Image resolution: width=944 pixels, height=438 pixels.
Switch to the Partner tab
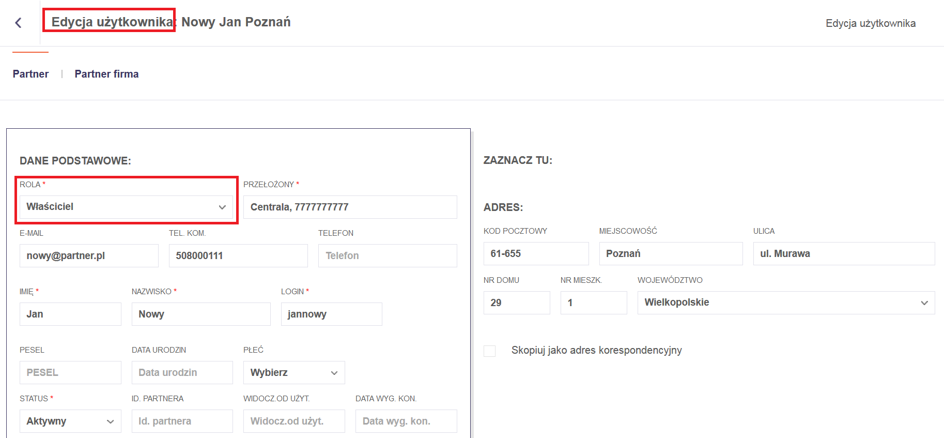pyautogui.click(x=30, y=74)
